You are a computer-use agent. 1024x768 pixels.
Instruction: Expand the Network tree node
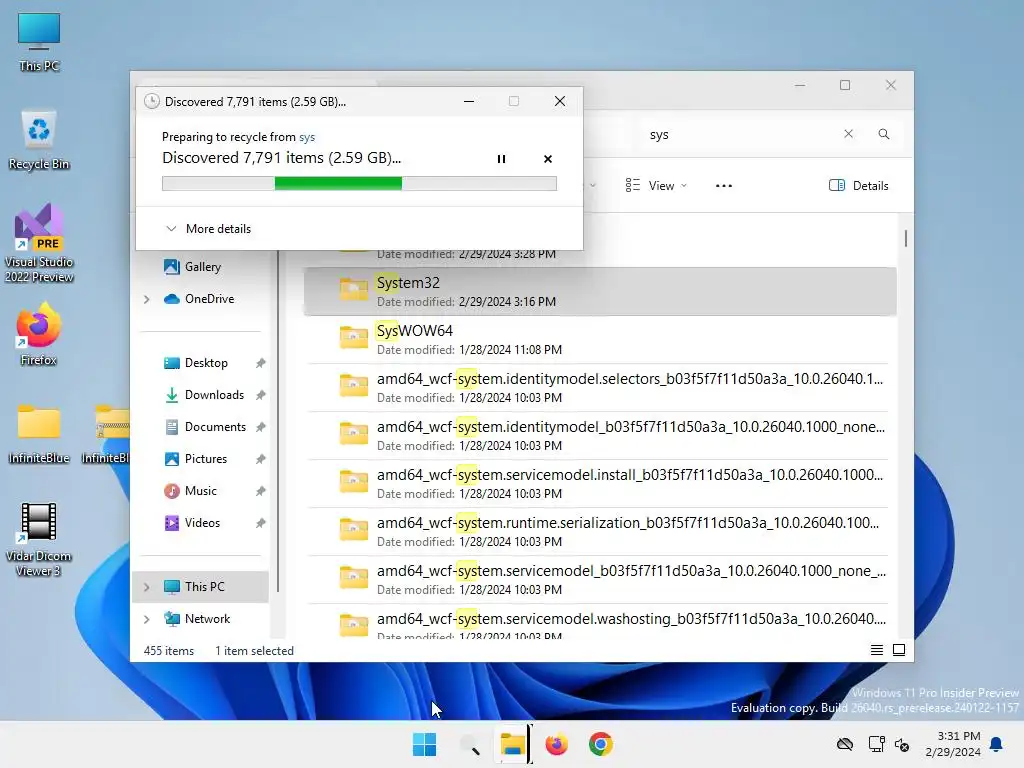coord(146,619)
